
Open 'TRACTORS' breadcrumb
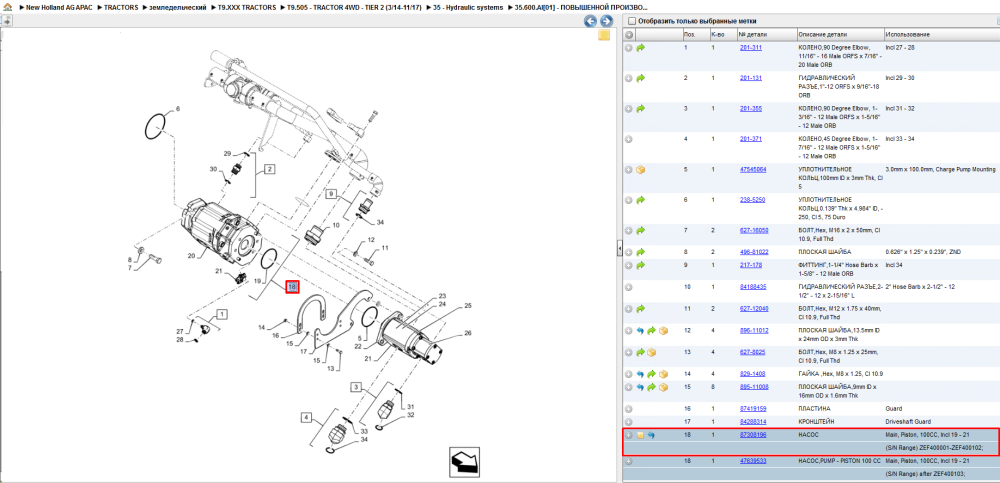[x=119, y=8]
